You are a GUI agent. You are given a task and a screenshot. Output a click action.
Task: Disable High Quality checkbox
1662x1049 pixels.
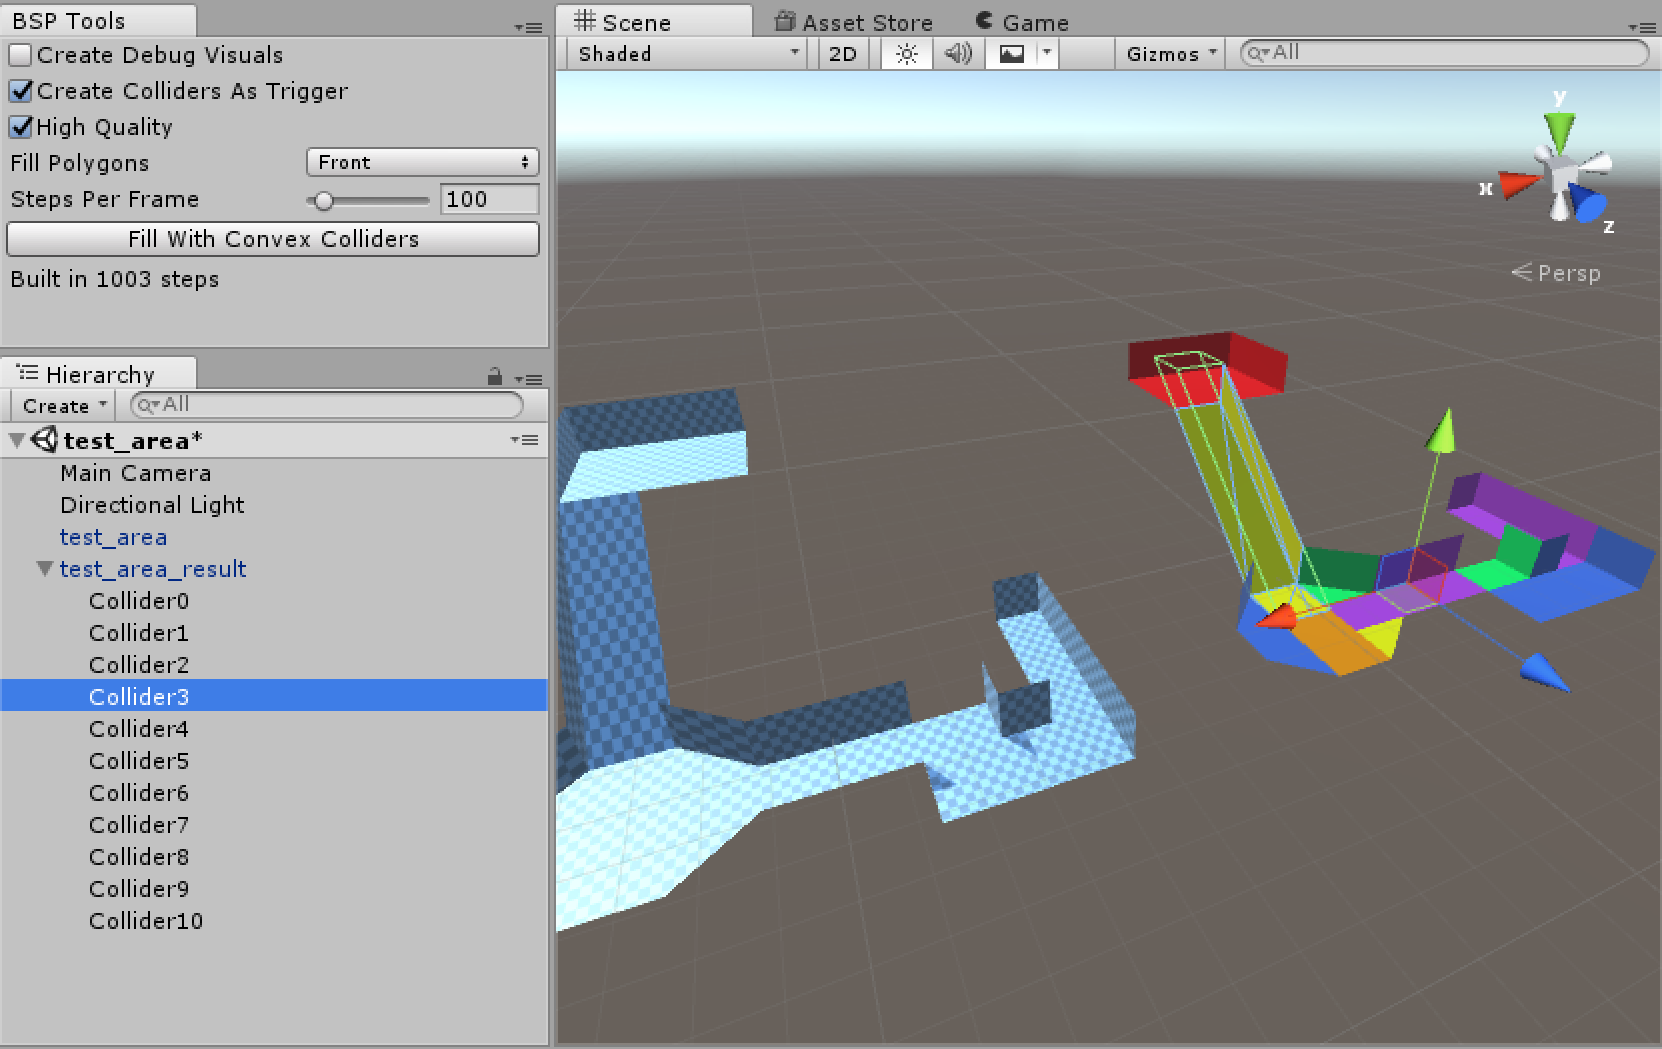point(20,127)
